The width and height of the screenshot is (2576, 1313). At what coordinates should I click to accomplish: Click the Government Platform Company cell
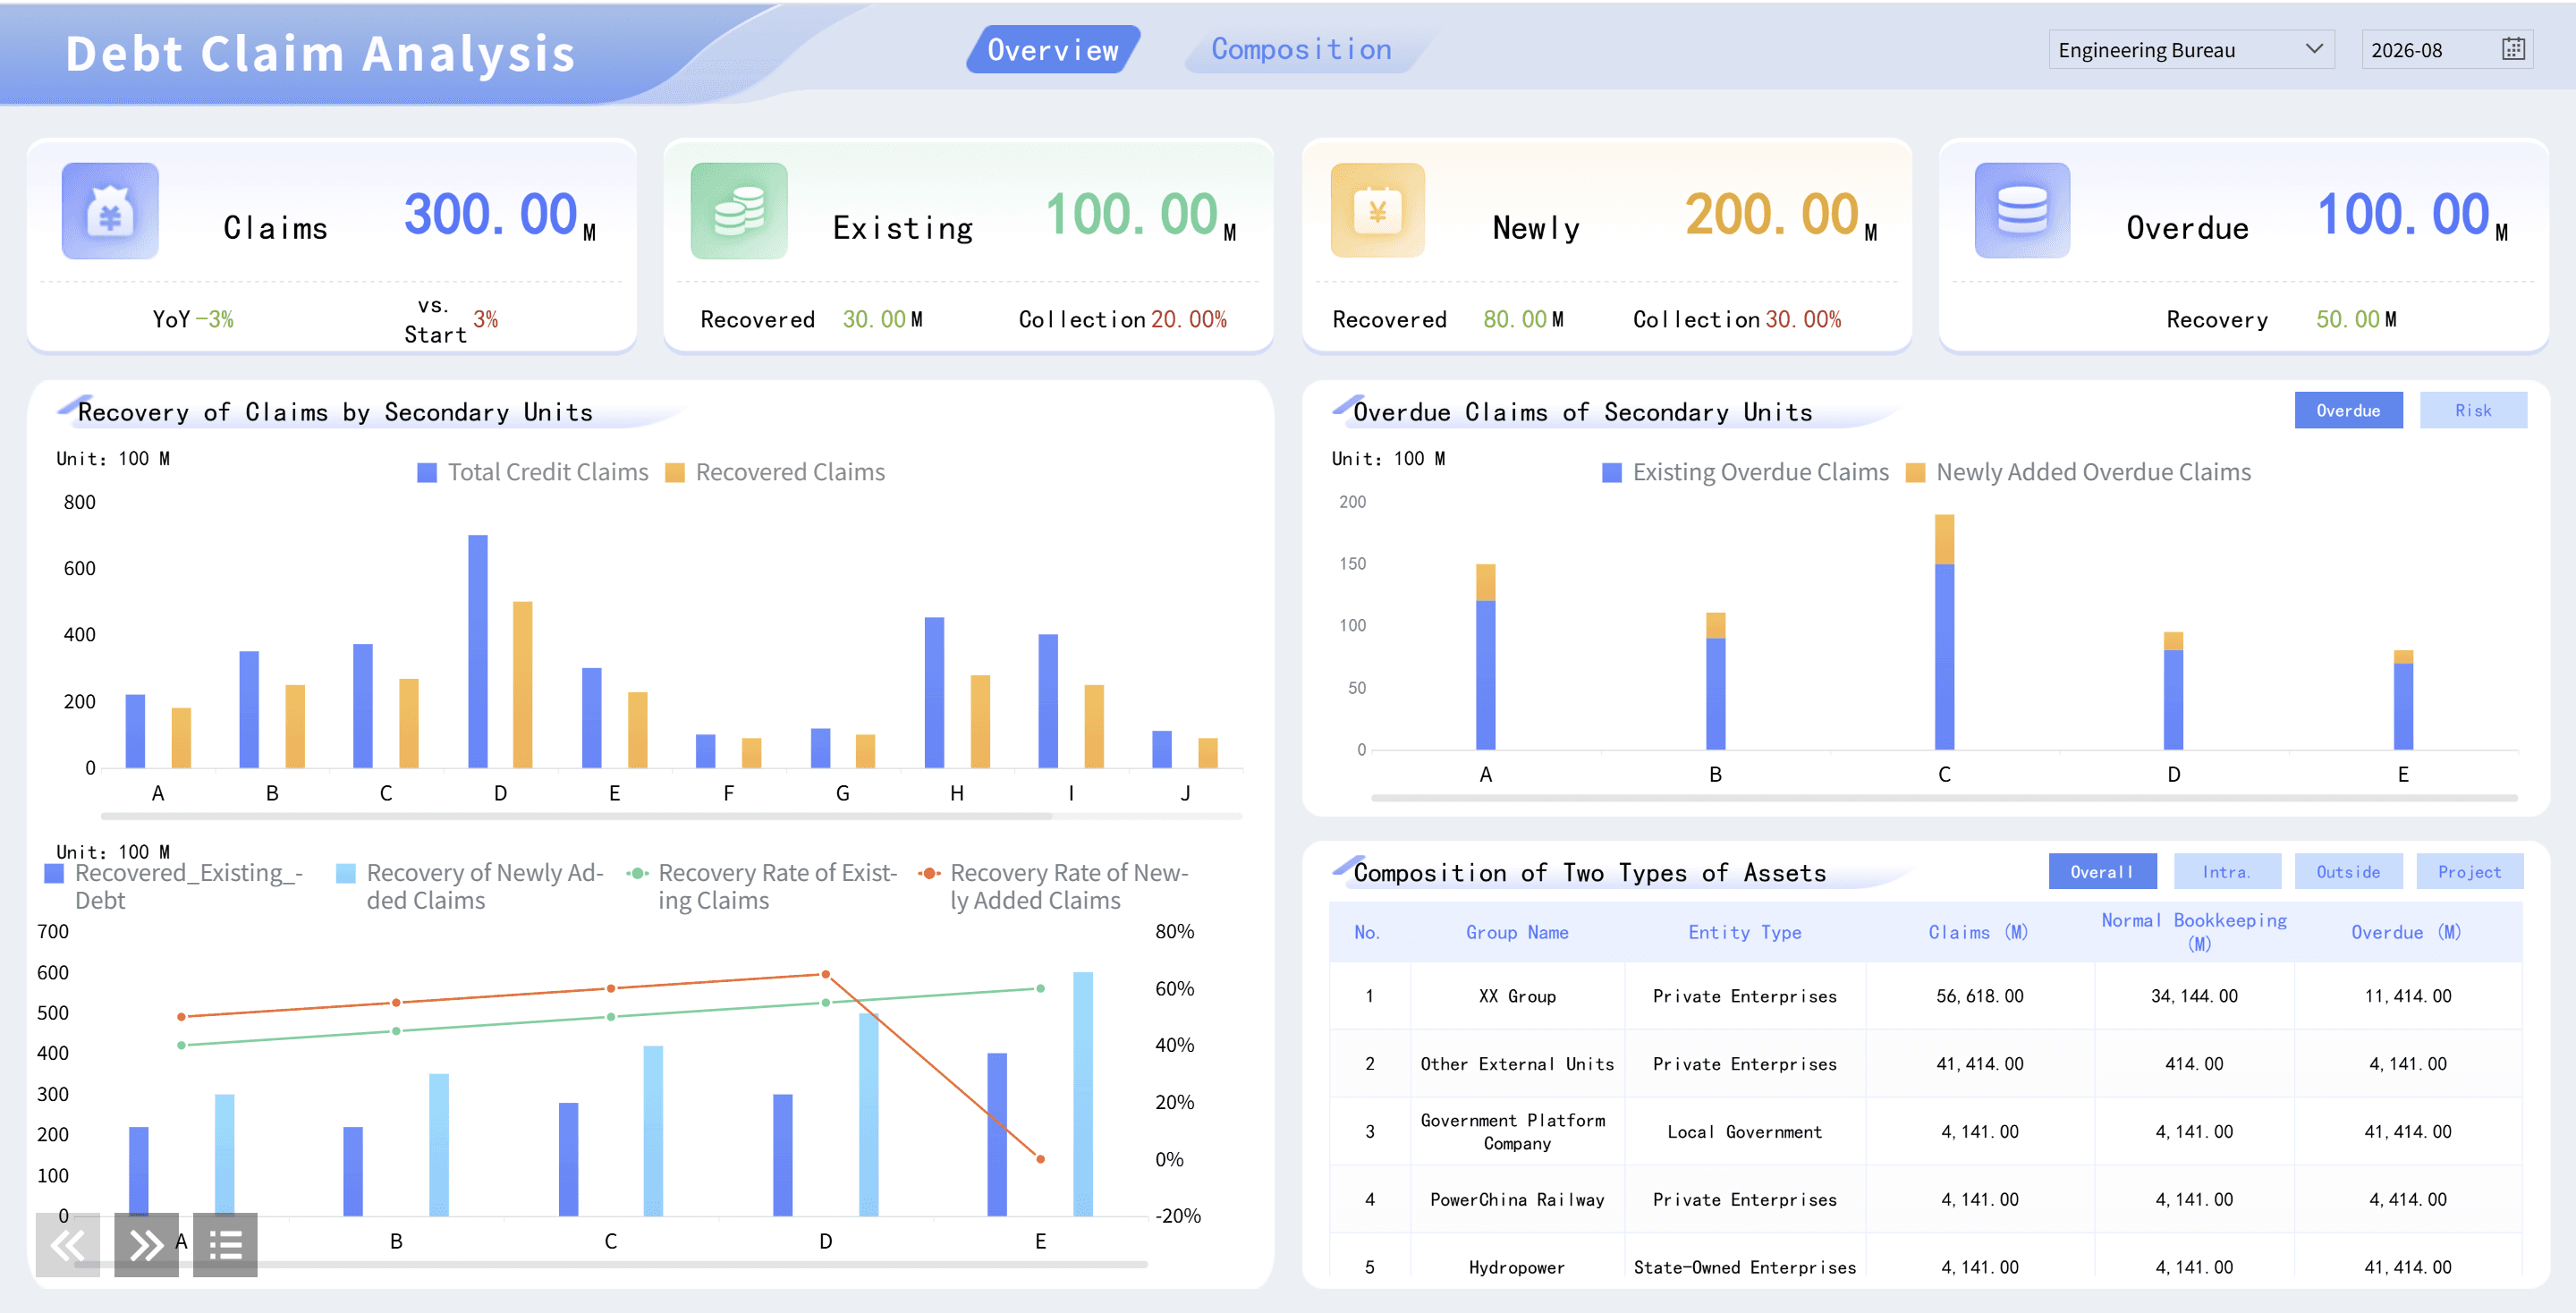click(x=1517, y=1132)
